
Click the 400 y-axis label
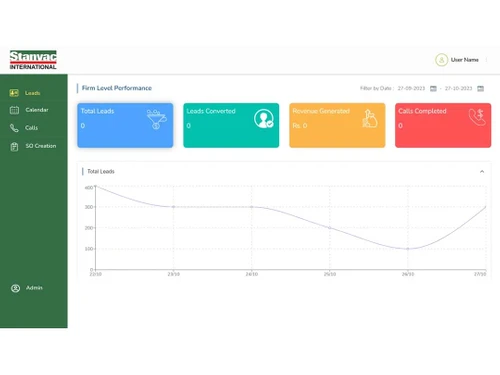click(x=89, y=188)
